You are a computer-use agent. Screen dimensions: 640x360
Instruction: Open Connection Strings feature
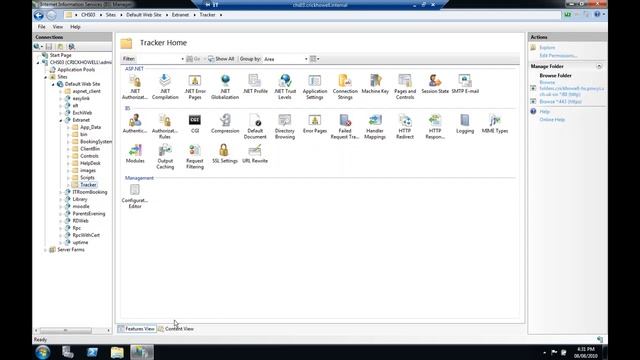345,87
